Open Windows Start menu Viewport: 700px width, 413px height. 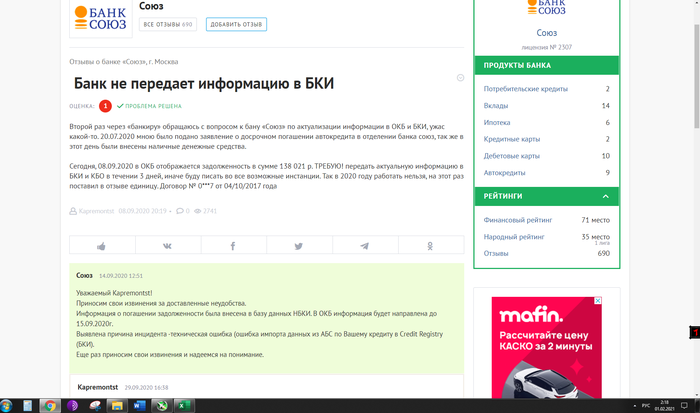click(6, 405)
